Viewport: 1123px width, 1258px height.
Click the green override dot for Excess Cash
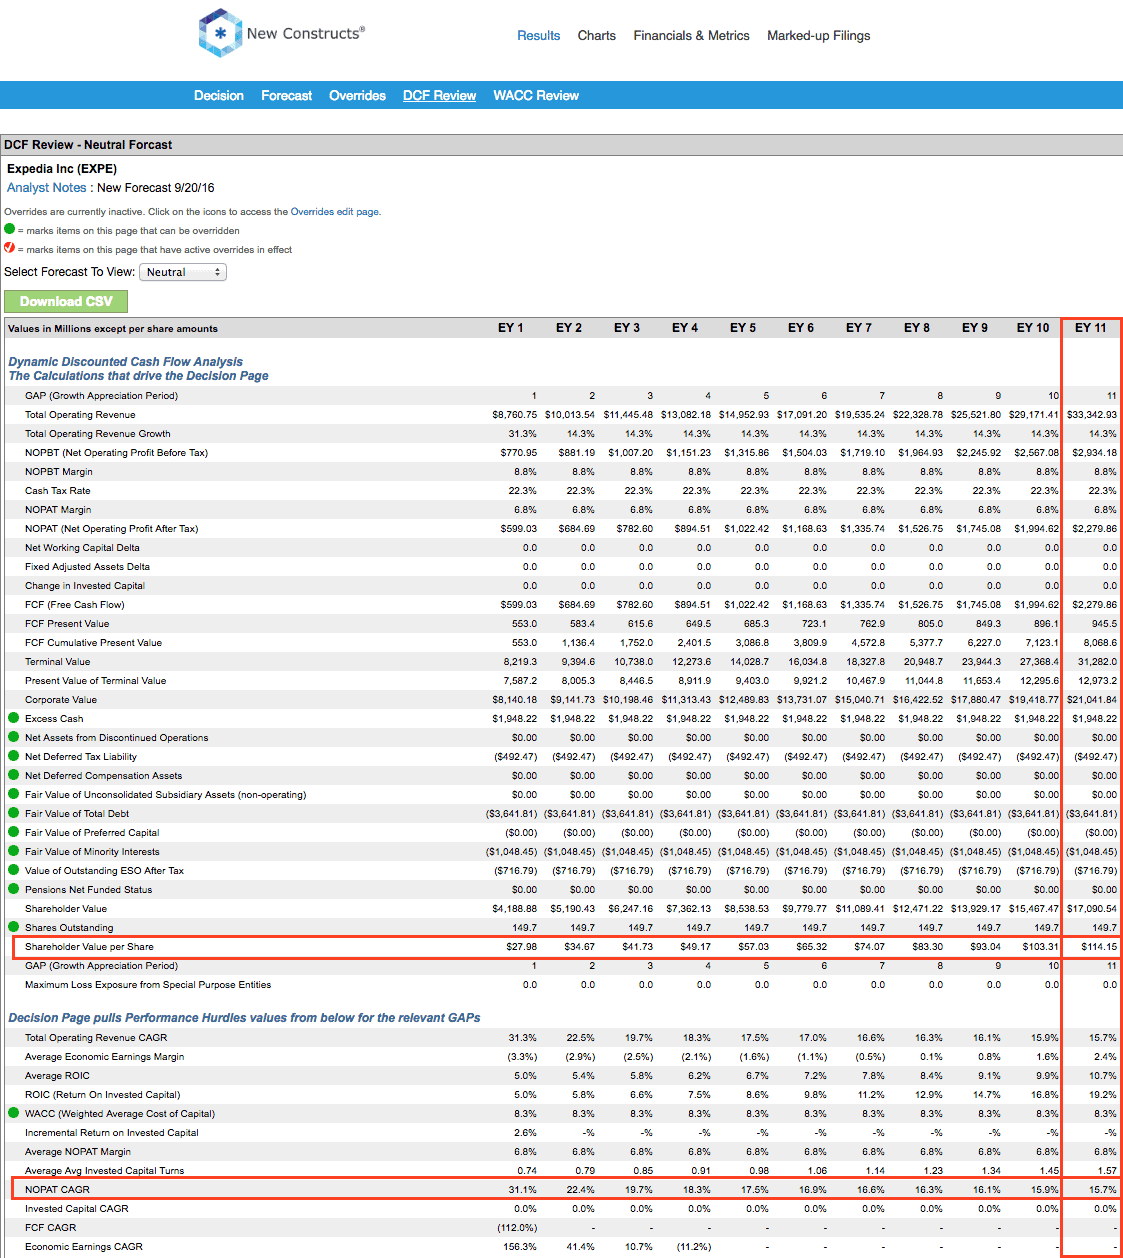tap(14, 718)
